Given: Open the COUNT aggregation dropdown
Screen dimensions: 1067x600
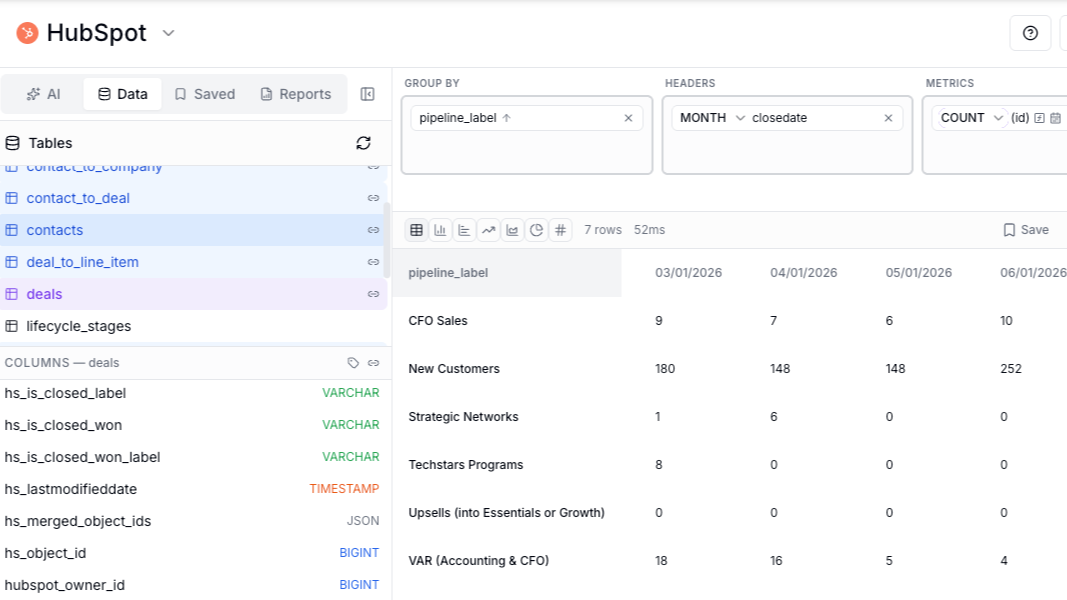Looking at the screenshot, I should [971, 118].
